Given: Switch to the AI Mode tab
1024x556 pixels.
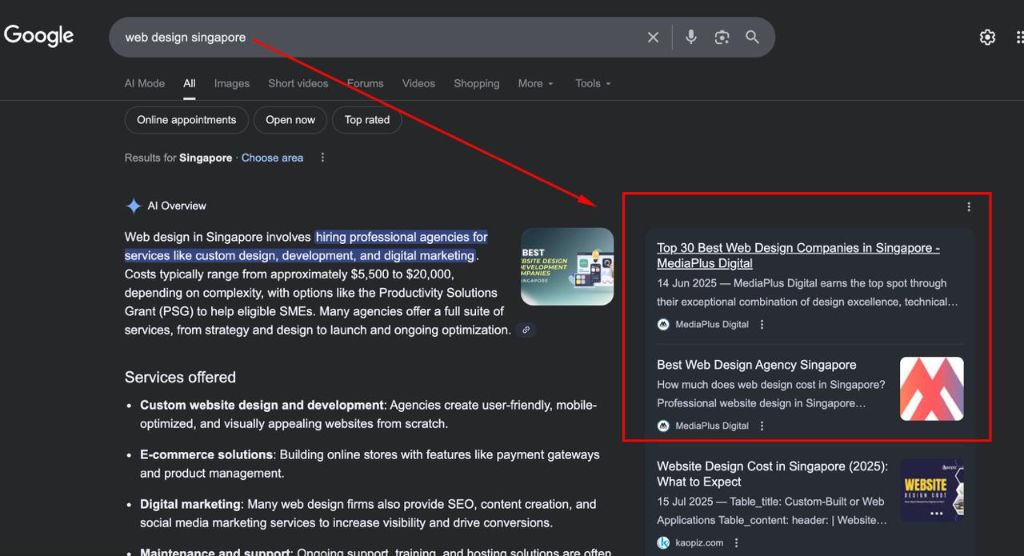Looking at the screenshot, I should (144, 84).
